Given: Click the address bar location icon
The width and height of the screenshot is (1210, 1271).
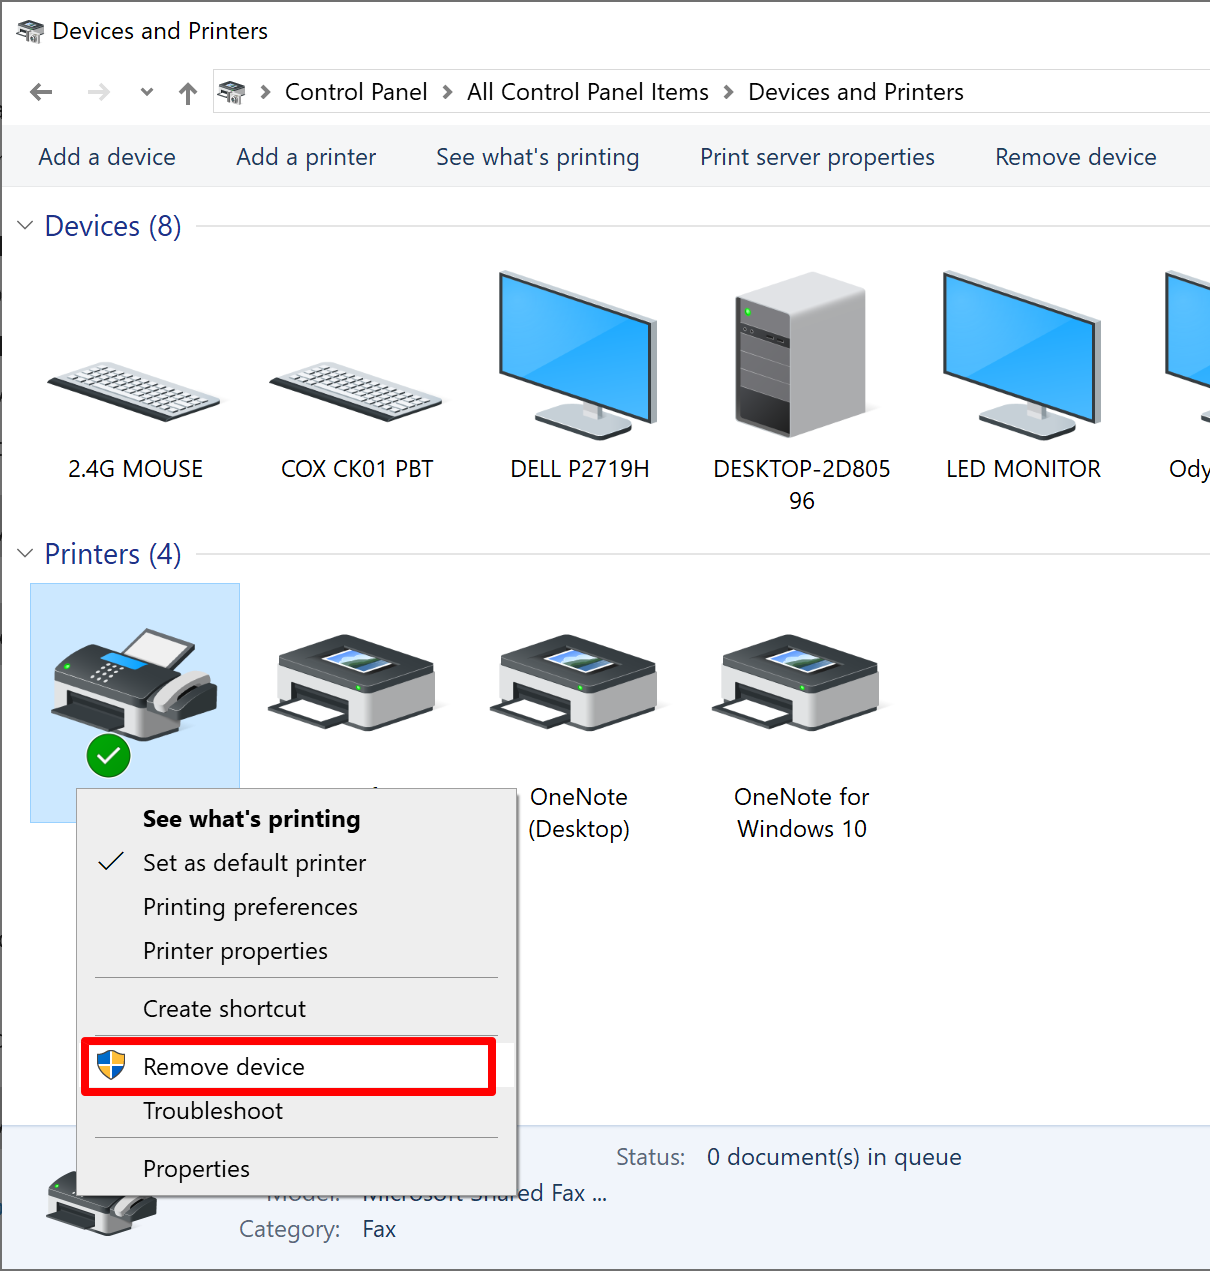Looking at the screenshot, I should point(231,92).
